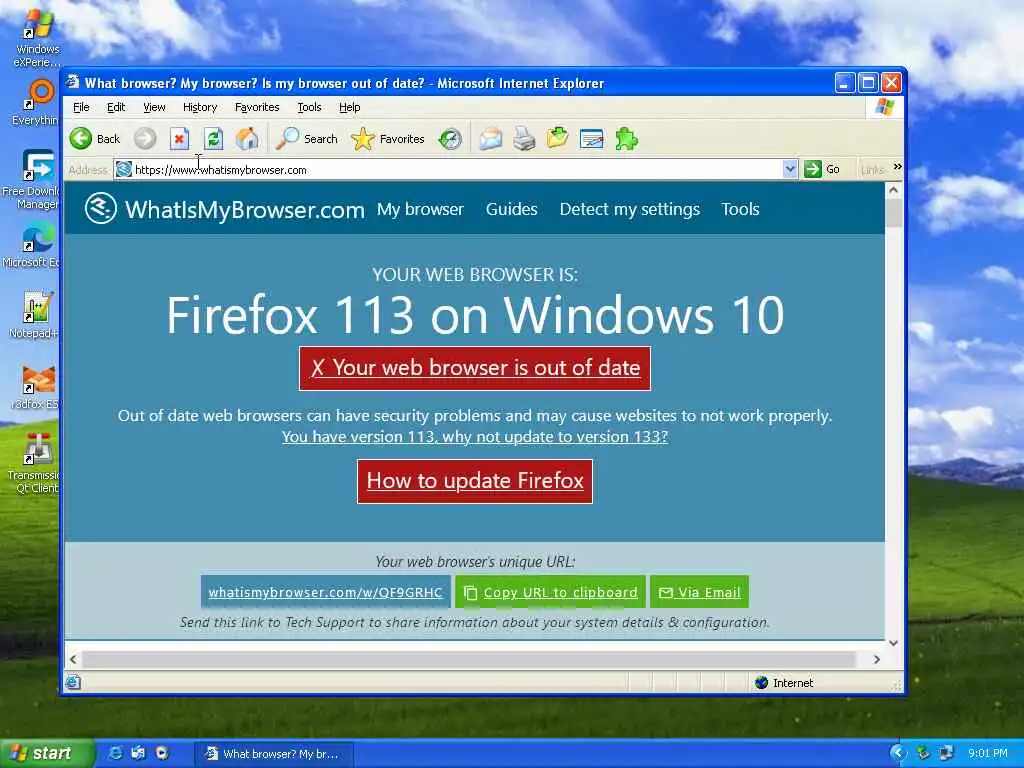
Task: Click the vertical scrollbar down arrow
Action: (893, 643)
